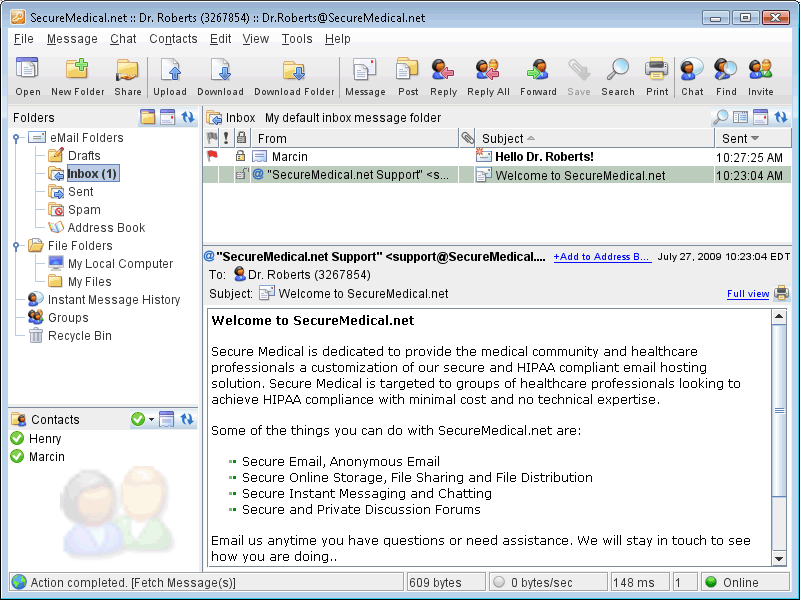Click the Add to Address Book link
The image size is (800, 600).
[602, 257]
